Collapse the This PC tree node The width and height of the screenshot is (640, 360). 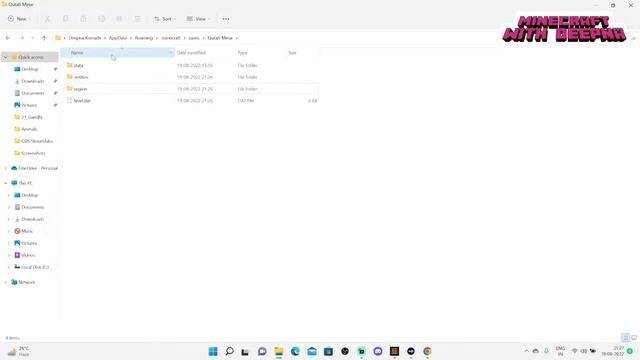click(x=6, y=183)
